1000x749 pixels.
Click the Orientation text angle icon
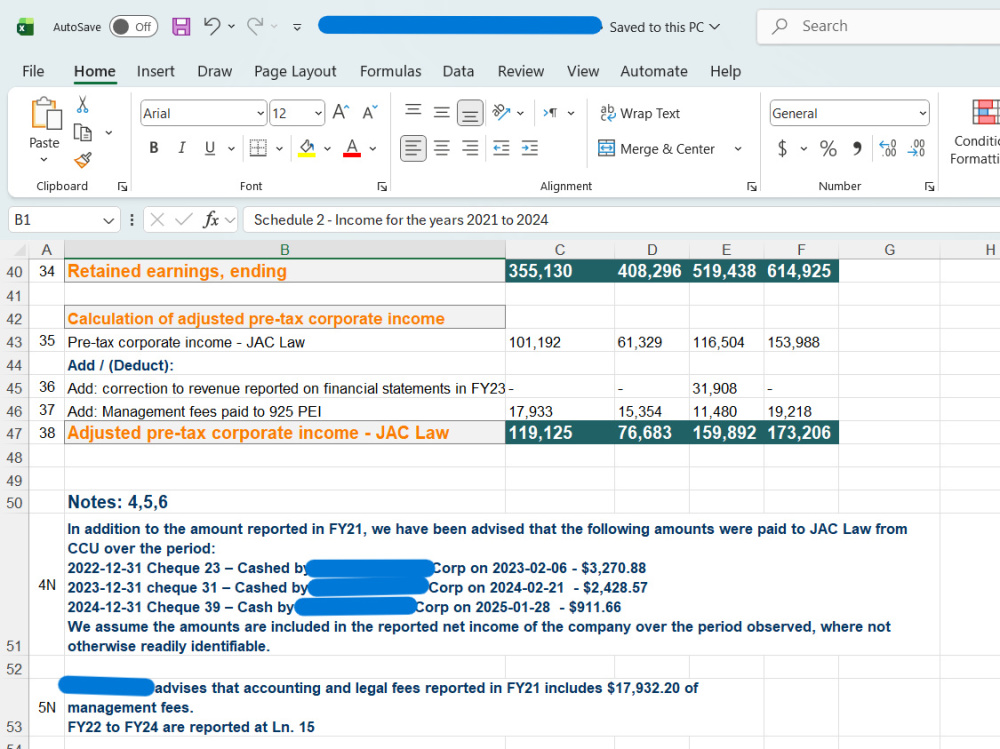pyautogui.click(x=501, y=113)
